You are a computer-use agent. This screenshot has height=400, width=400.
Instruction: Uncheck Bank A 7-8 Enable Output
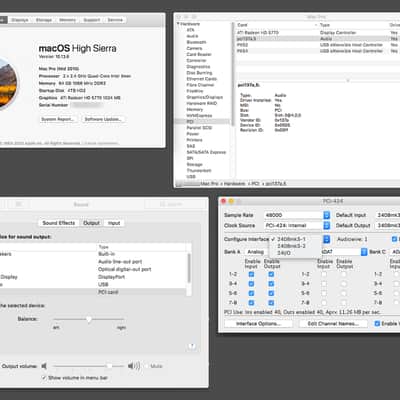pyautogui.click(x=271, y=303)
